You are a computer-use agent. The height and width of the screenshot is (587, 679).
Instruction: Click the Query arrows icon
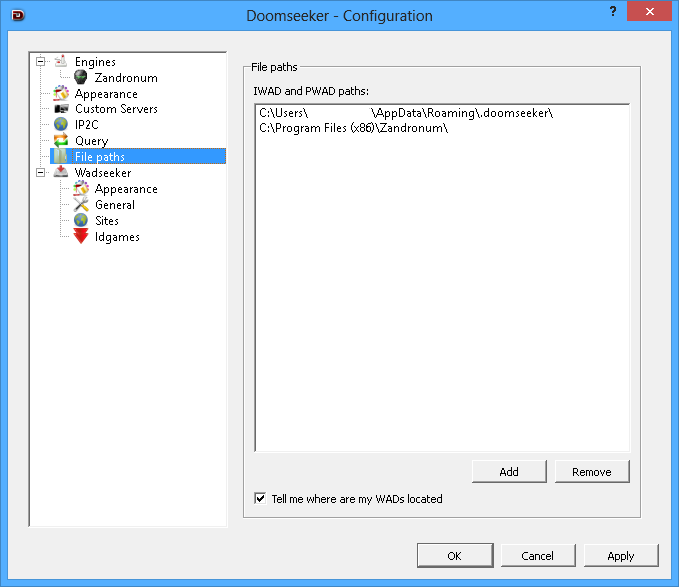pos(61,140)
